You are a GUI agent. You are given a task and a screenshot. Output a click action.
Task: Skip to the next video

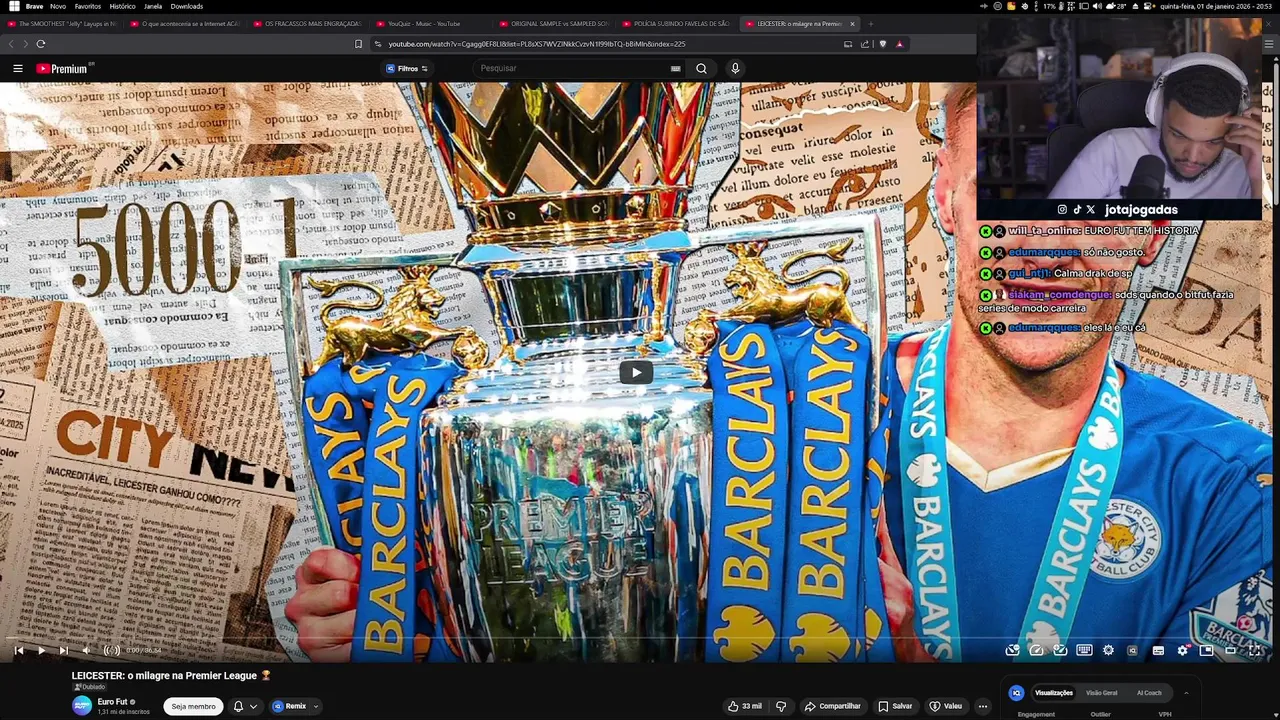pyautogui.click(x=63, y=650)
